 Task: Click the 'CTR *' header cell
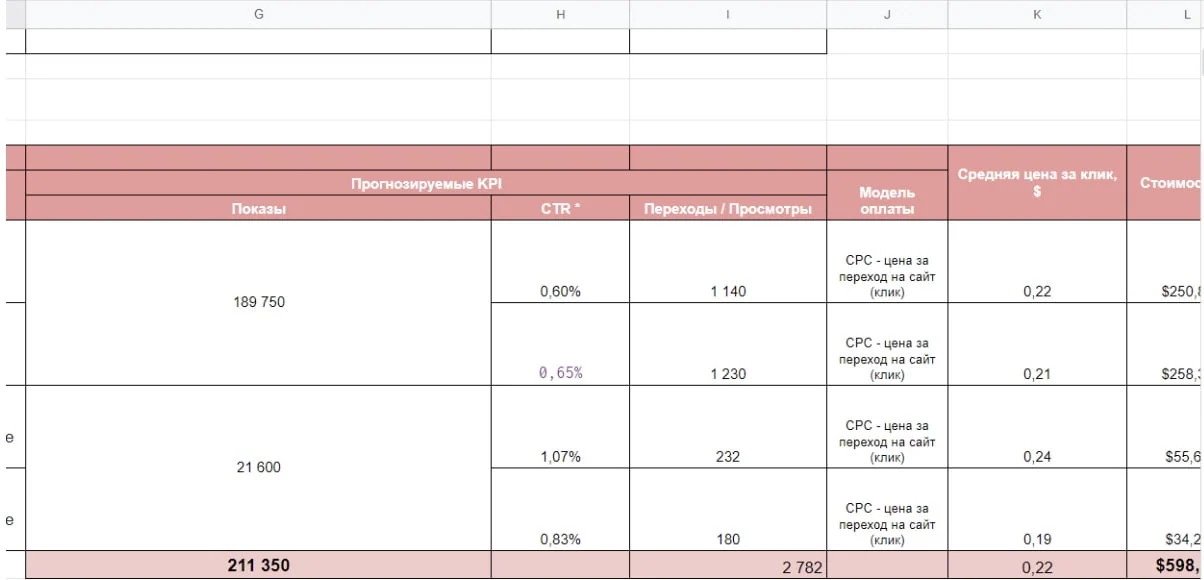[560, 208]
